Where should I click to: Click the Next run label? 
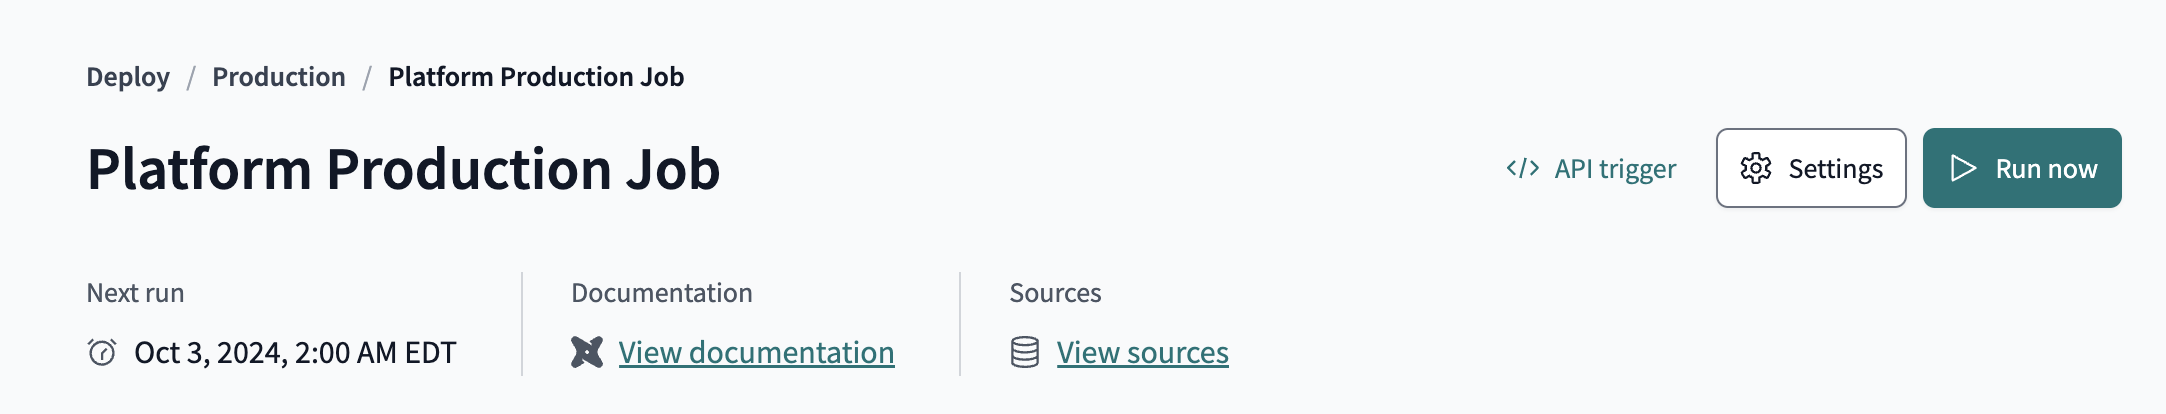tap(135, 293)
